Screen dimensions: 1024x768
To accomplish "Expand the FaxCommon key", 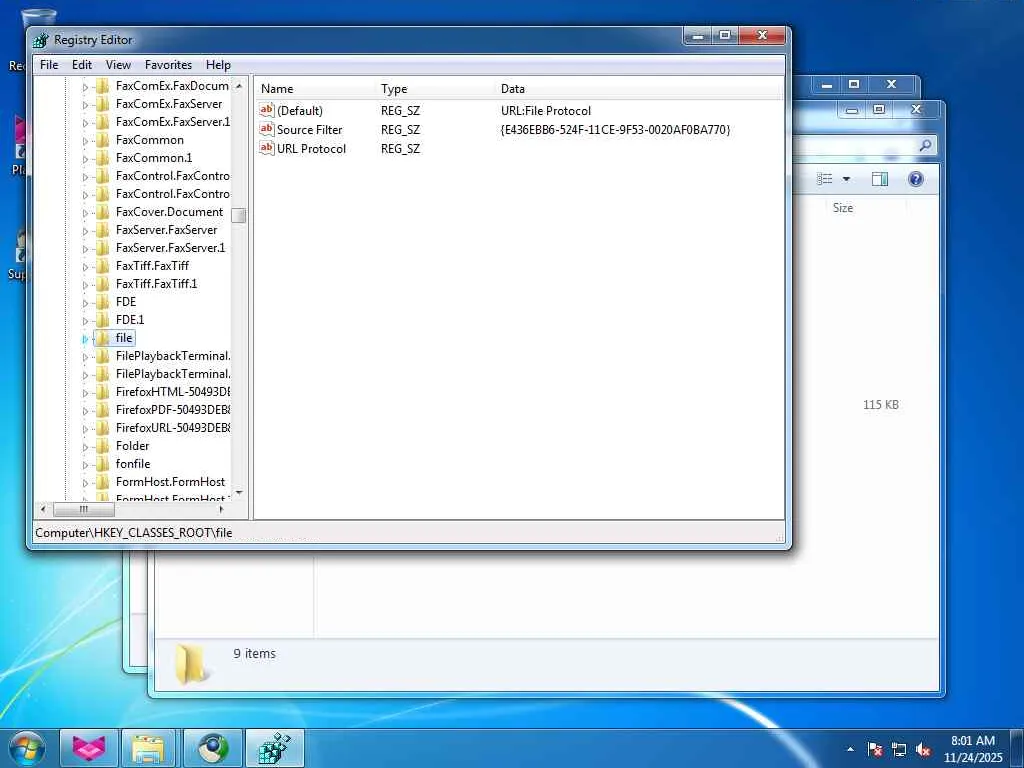I will (x=85, y=140).
